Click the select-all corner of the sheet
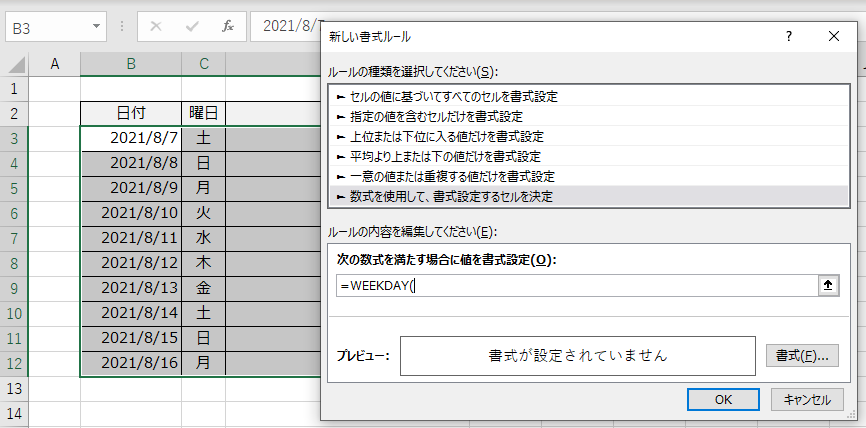Image resolution: width=866 pixels, height=428 pixels. tap(15, 64)
